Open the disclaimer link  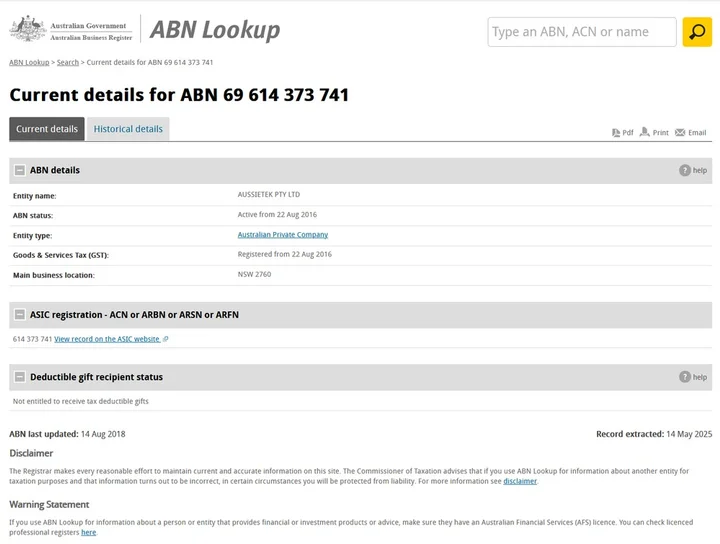click(x=519, y=481)
